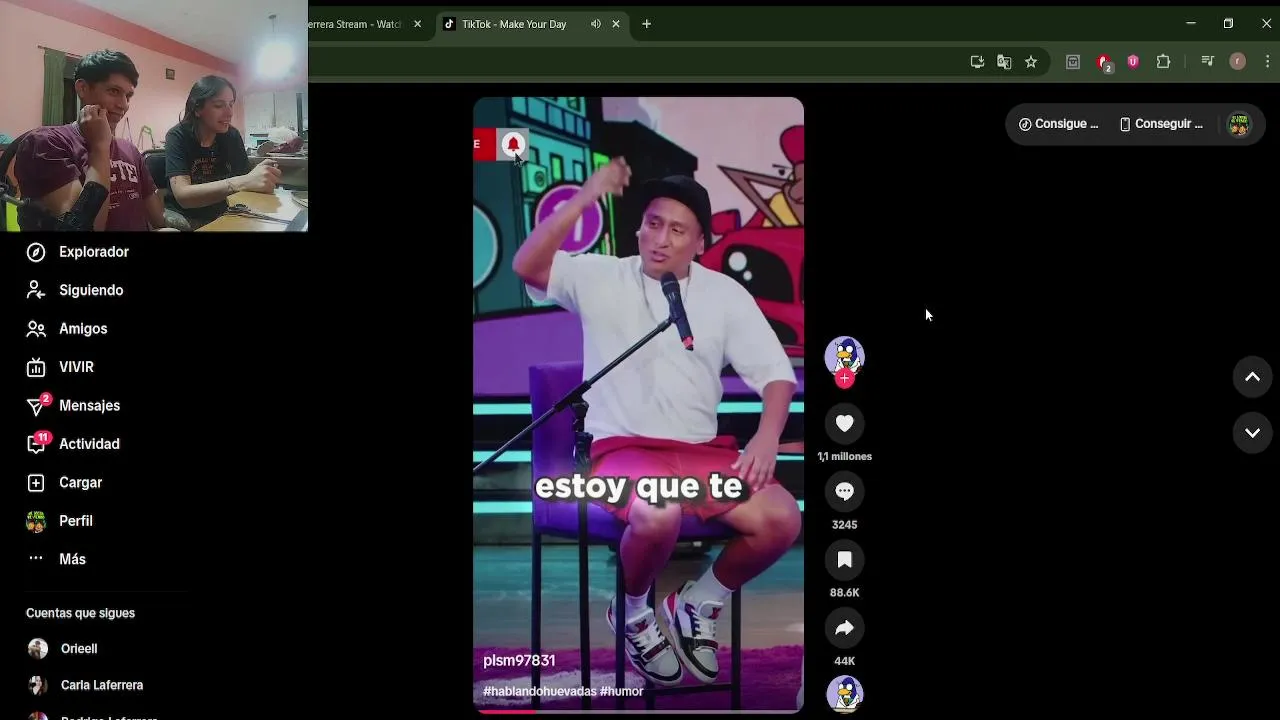Screen dimensions: 1280x720
Task: Bookmark this page with star icon
Action: [1031, 62]
